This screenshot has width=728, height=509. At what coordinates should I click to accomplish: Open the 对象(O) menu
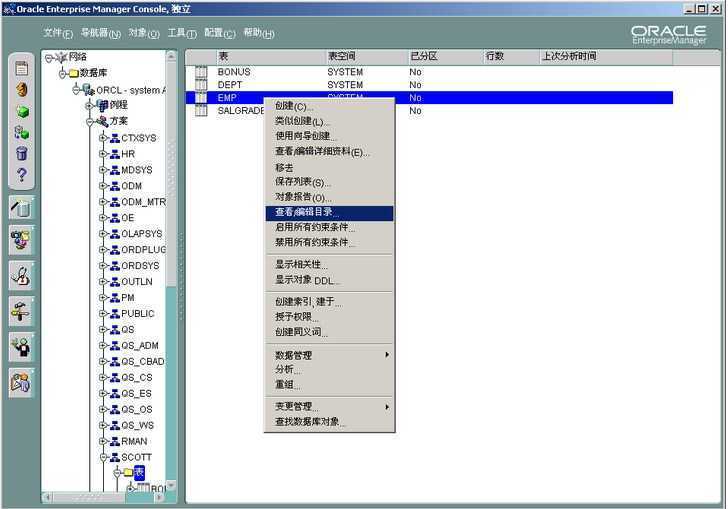pos(144,33)
